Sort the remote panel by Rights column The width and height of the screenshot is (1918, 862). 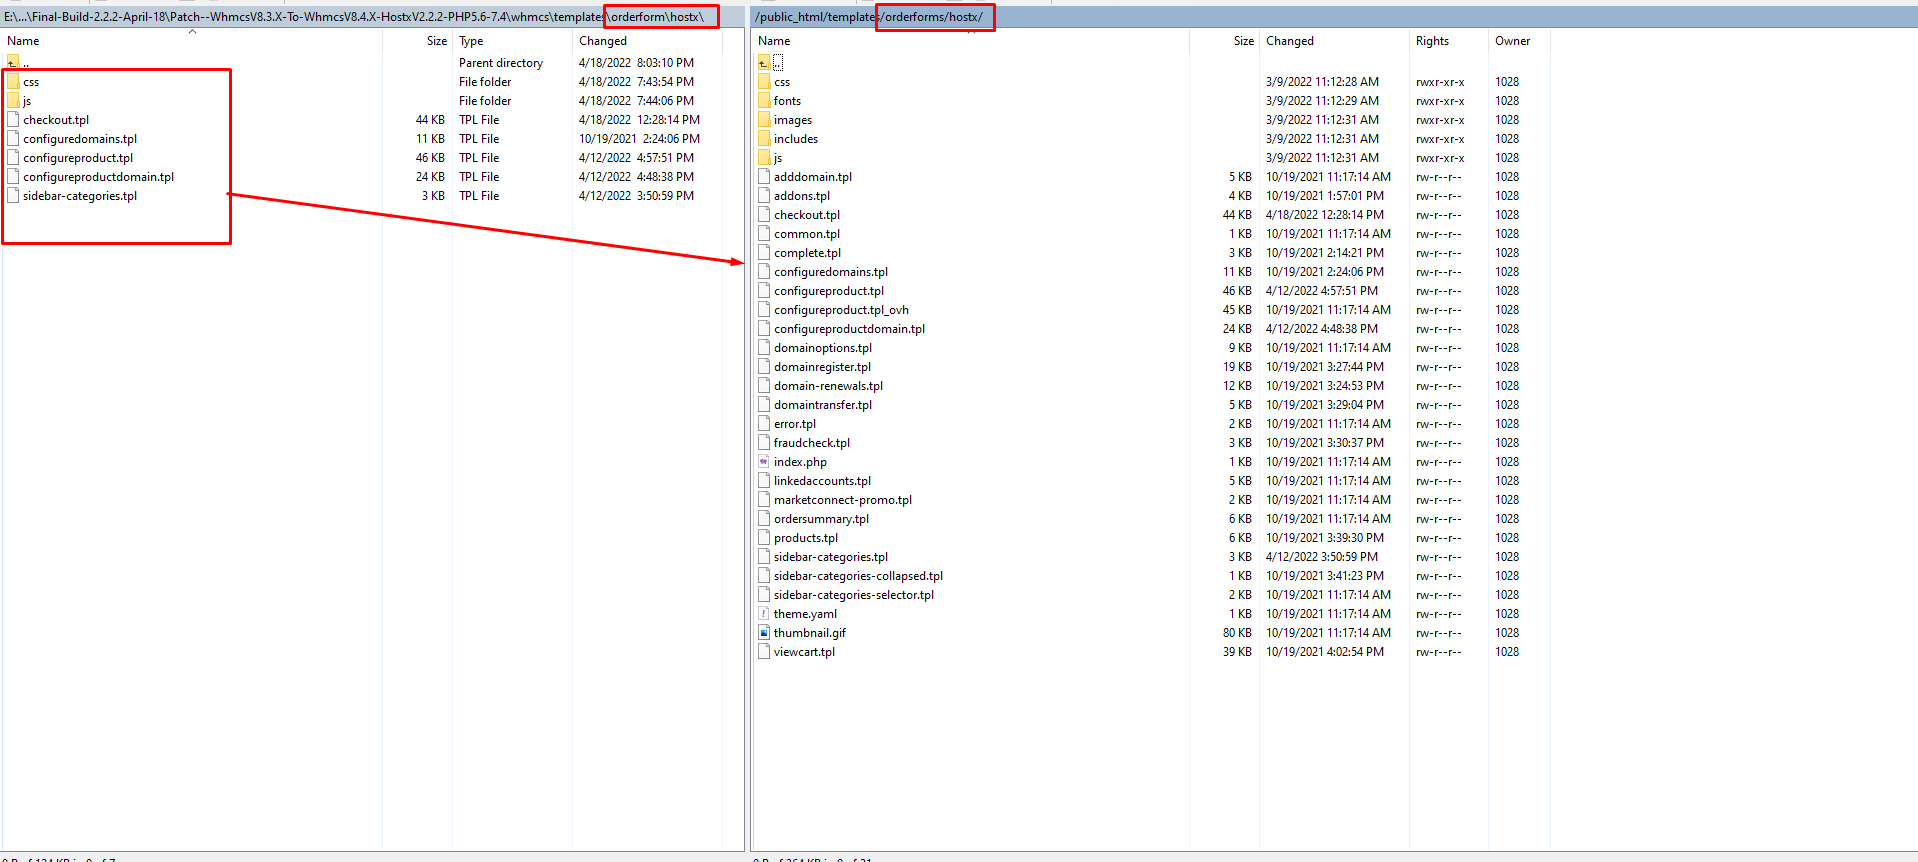(x=1432, y=41)
